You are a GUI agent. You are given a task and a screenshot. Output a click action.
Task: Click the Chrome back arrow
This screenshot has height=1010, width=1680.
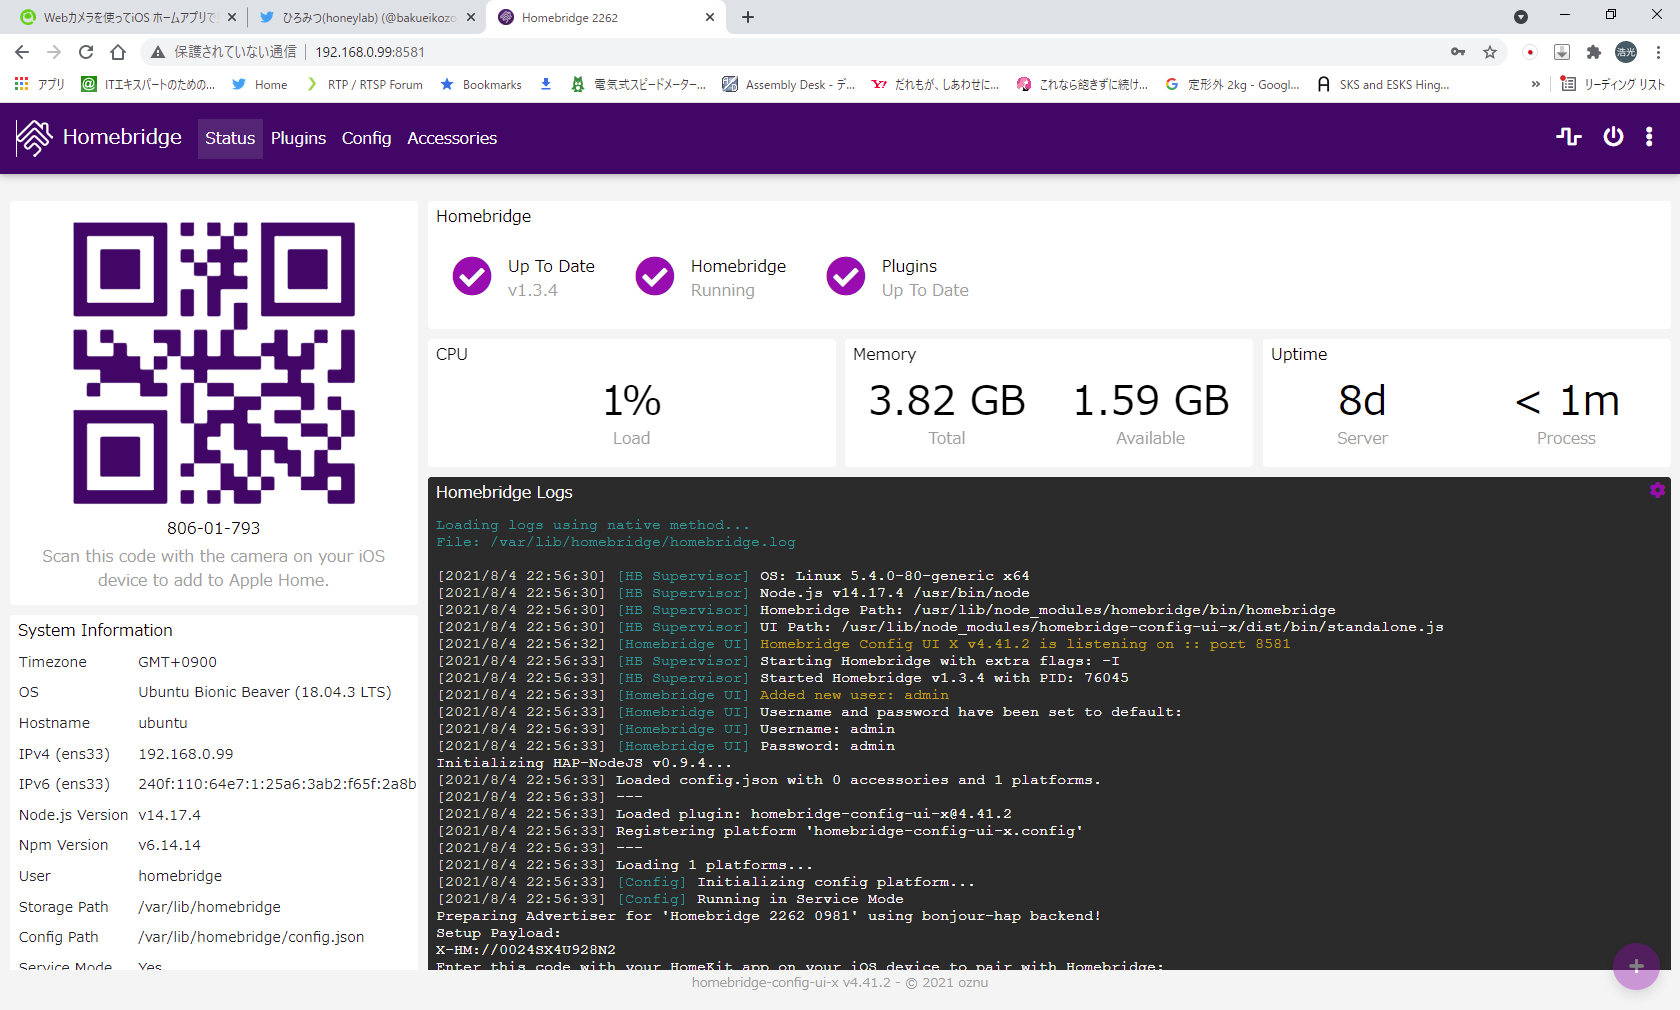coord(22,52)
